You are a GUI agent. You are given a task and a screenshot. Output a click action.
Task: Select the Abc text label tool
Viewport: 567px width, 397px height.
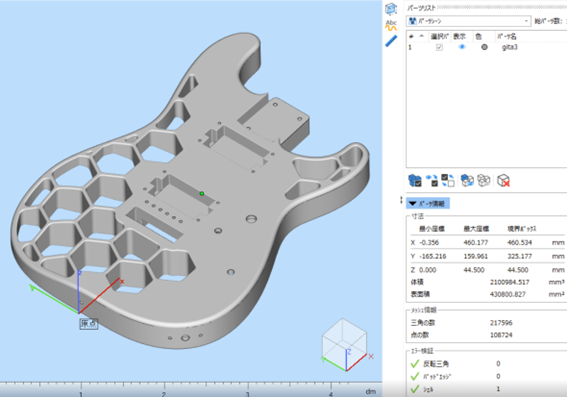click(x=391, y=25)
